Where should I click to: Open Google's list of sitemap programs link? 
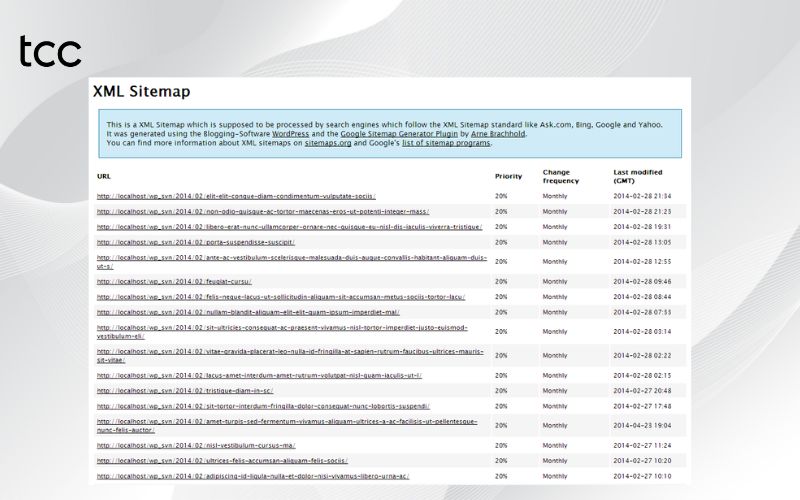(446, 143)
